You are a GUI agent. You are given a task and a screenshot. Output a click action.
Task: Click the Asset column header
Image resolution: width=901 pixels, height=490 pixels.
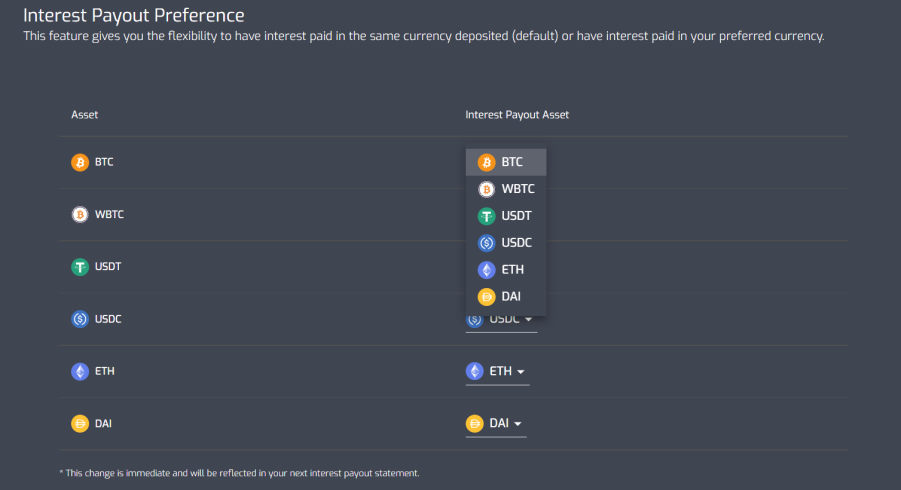[x=84, y=115]
